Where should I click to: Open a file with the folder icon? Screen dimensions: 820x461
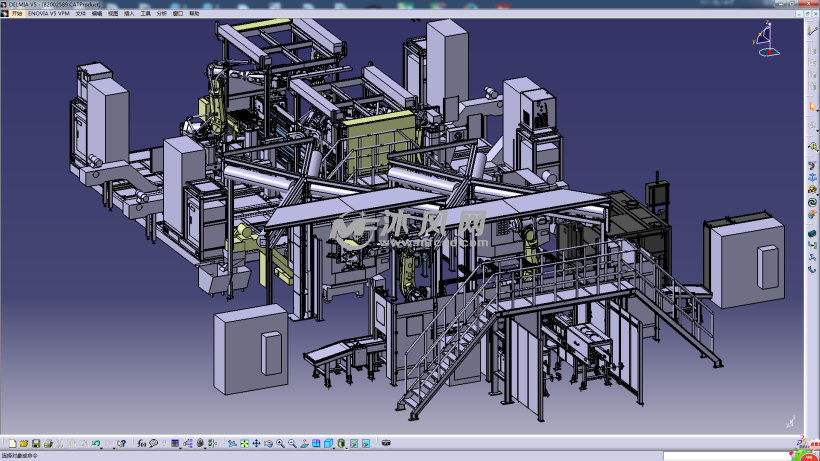(x=23, y=443)
